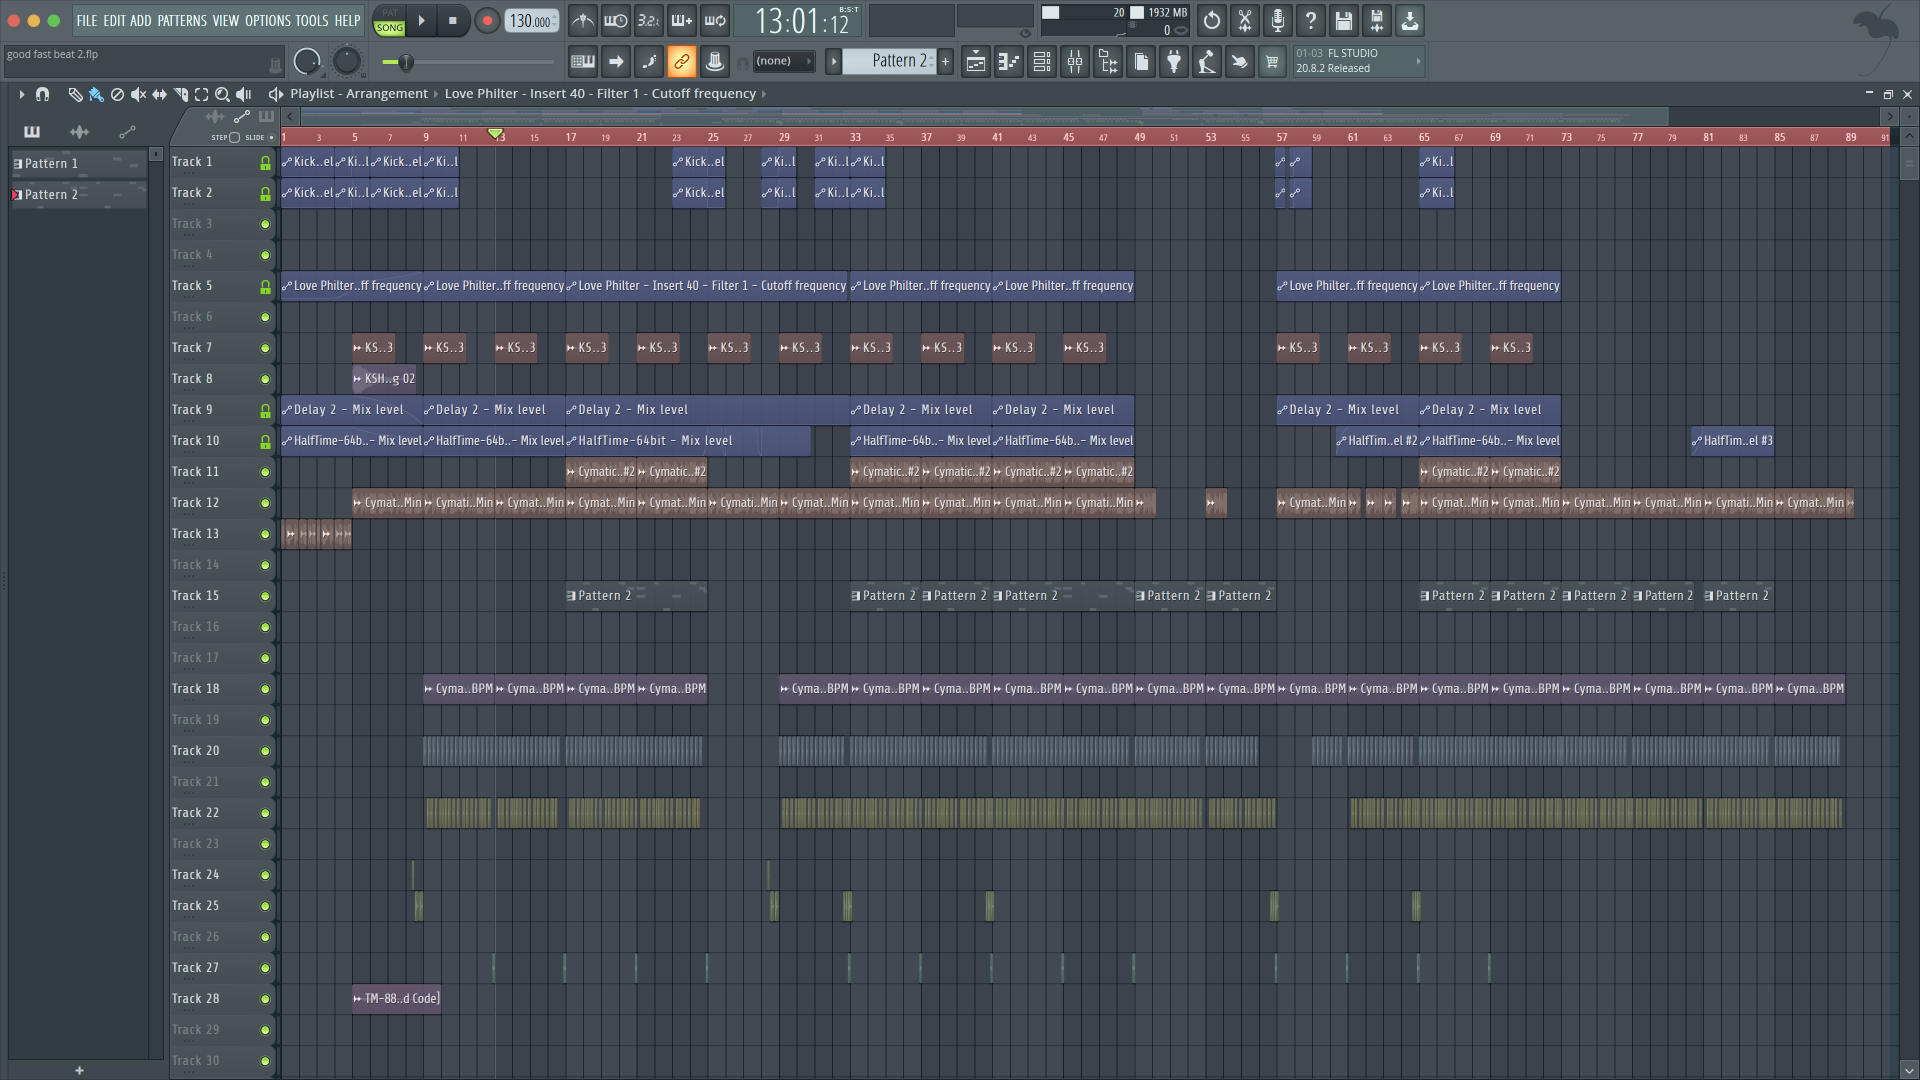Open the EDIT menu
This screenshot has width=1920, height=1080.
(x=114, y=20)
